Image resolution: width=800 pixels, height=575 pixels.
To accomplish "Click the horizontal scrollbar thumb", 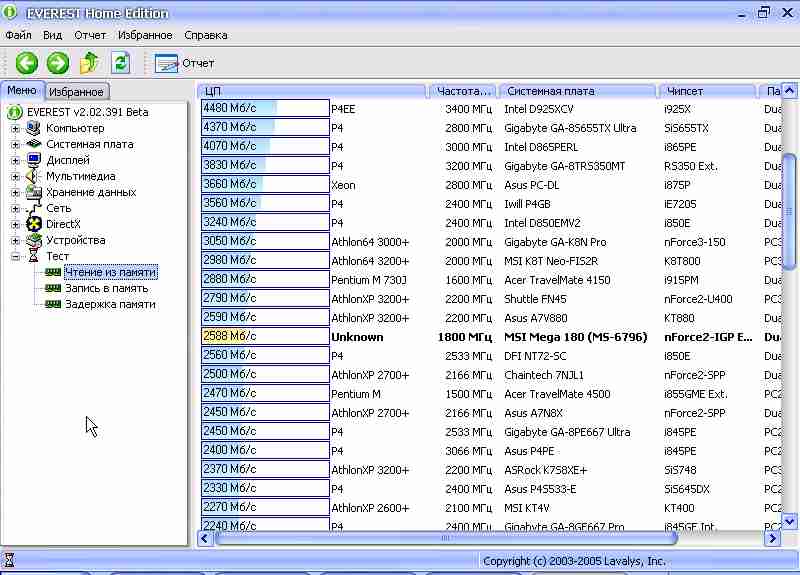I will point(446,538).
